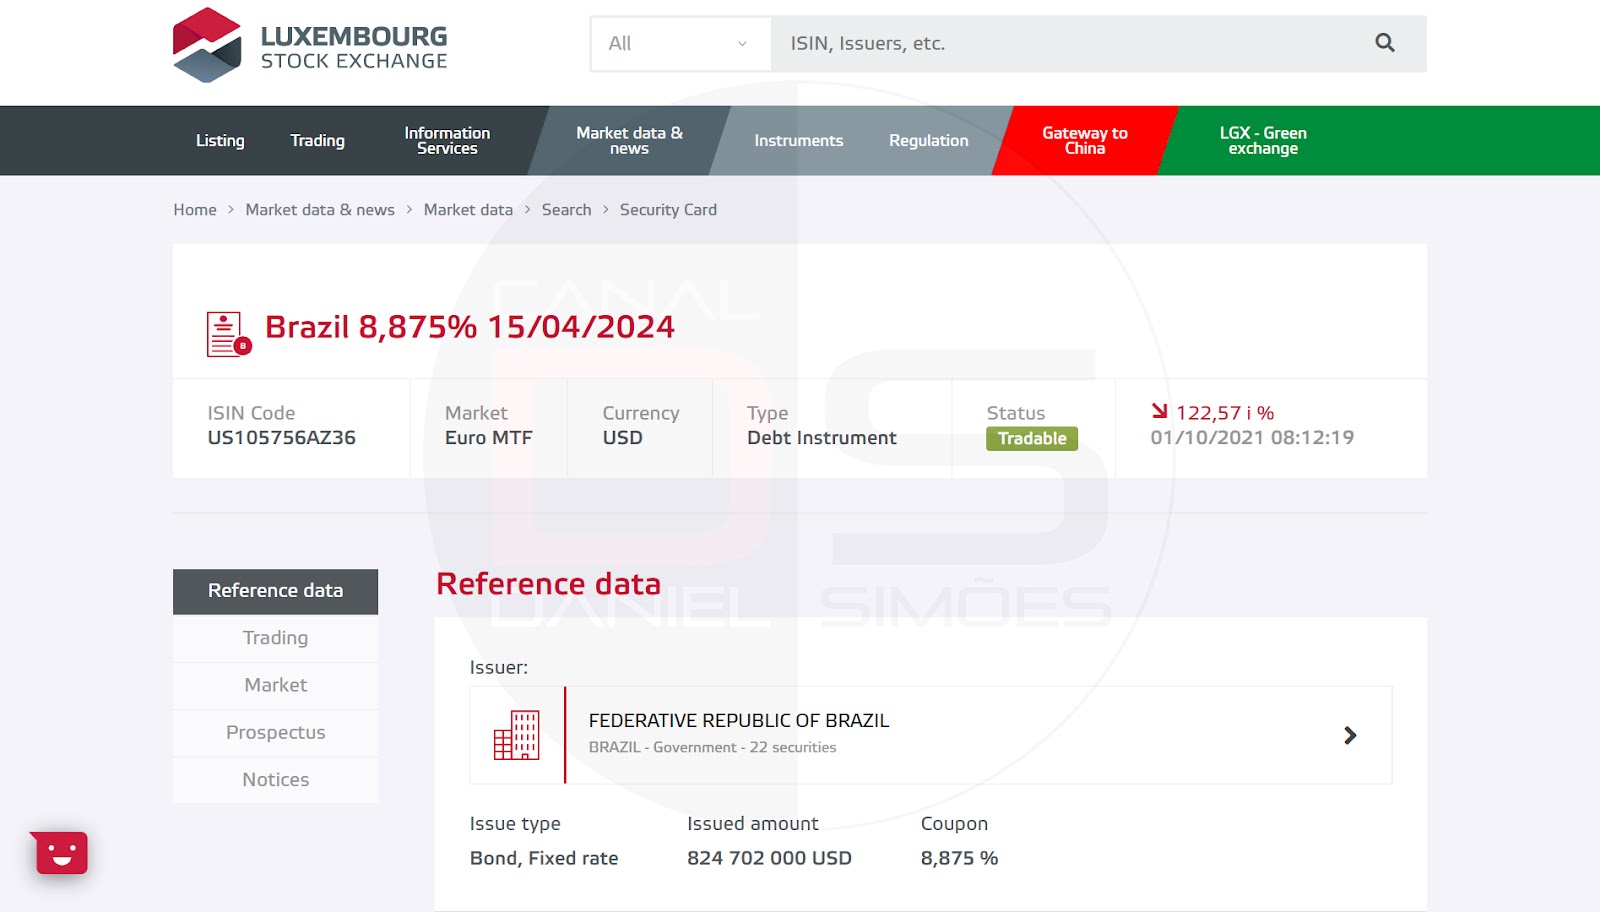Click the issuer building icon

tap(517, 735)
